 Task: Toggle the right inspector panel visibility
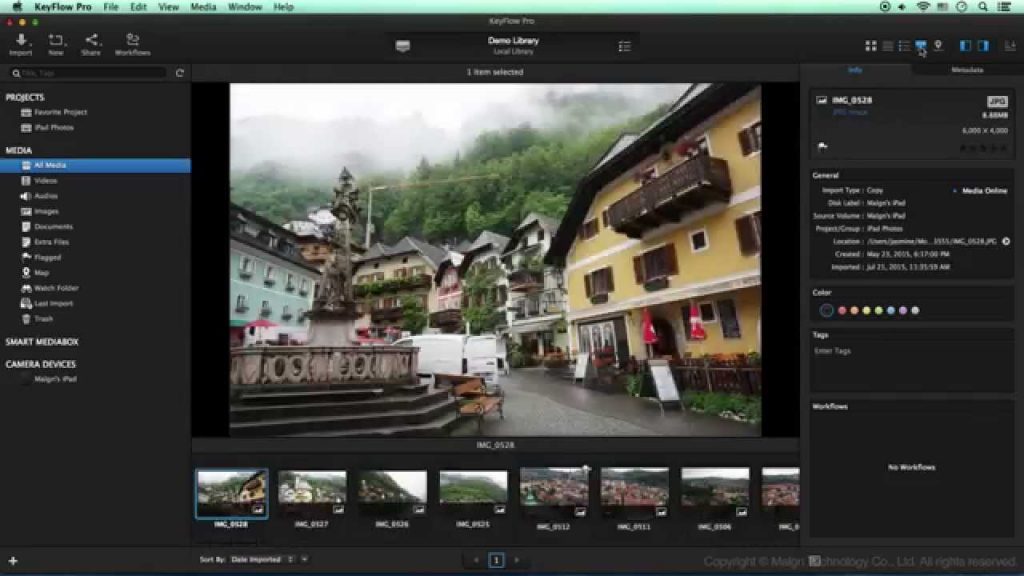983,46
